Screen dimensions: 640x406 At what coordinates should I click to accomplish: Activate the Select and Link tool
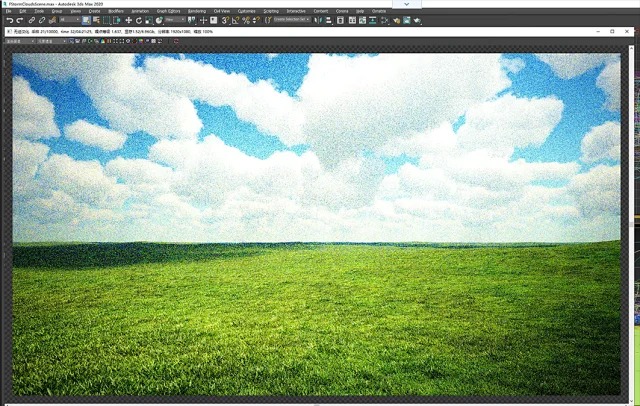coord(31,20)
